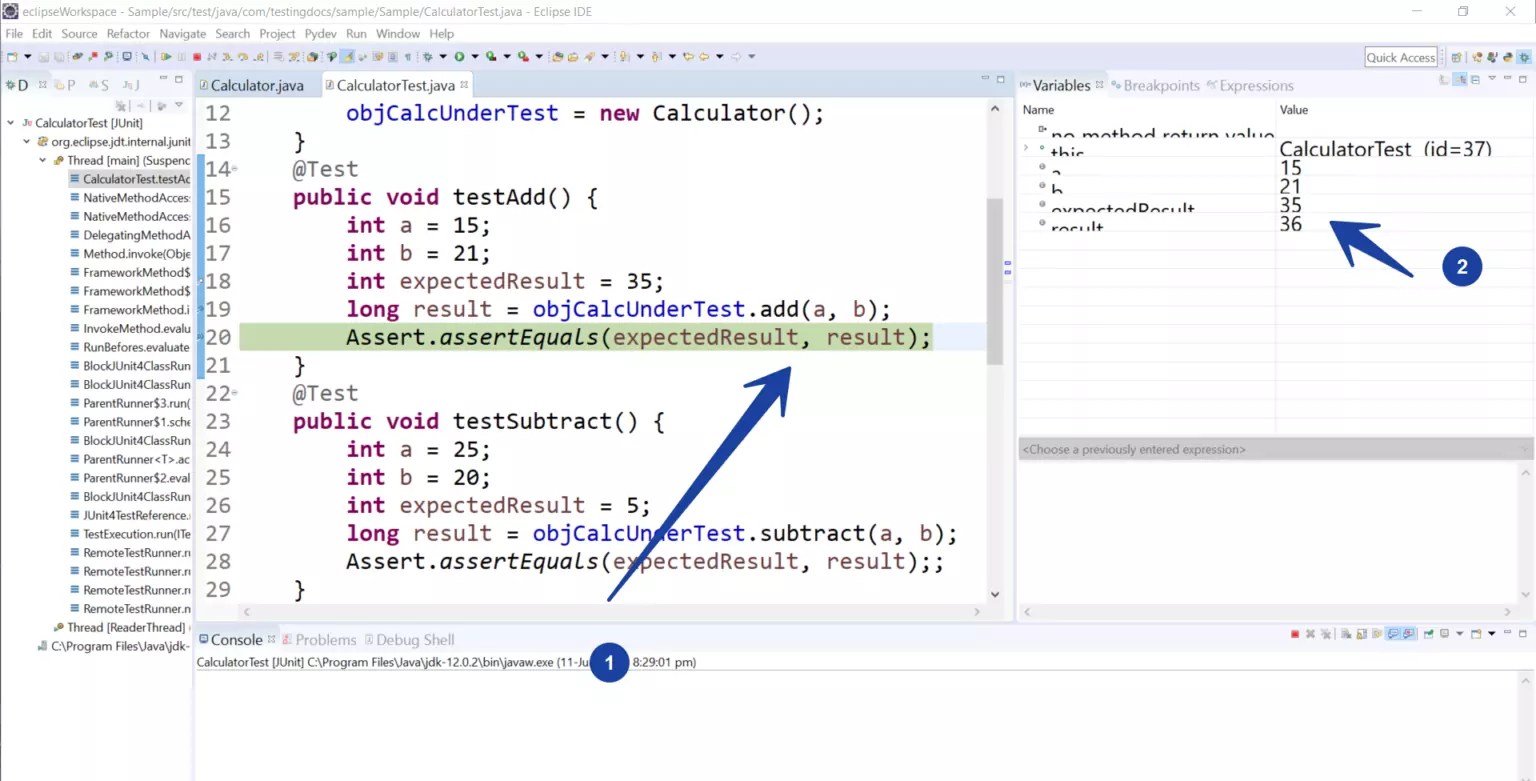This screenshot has height=781, width=1536.
Task: Click the Terminate icon in Console toolbar
Action: pos(1295,636)
